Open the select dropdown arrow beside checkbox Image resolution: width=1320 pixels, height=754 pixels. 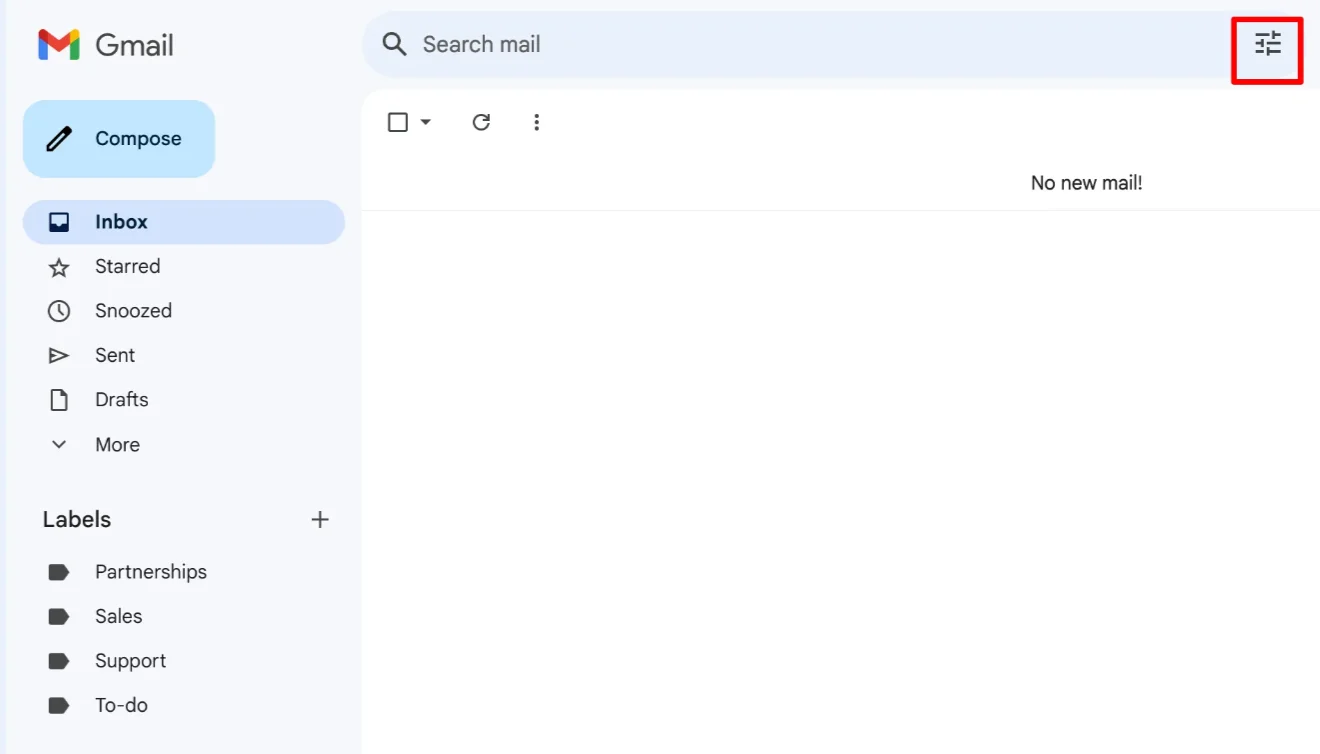tap(426, 122)
